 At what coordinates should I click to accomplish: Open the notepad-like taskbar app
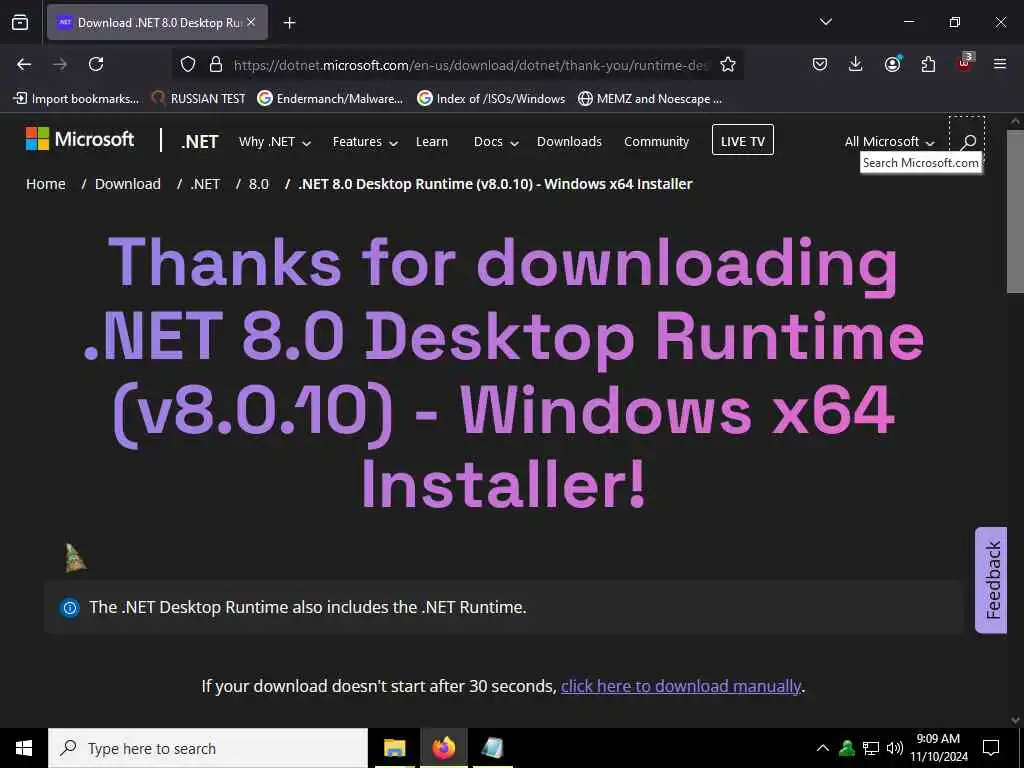pyautogui.click(x=492, y=748)
